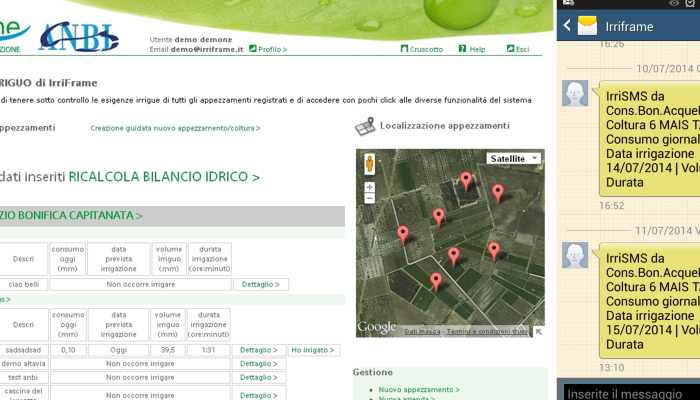Click the sadsadsad description cell
This screenshot has width=700, height=400.
pyautogui.click(x=23, y=350)
